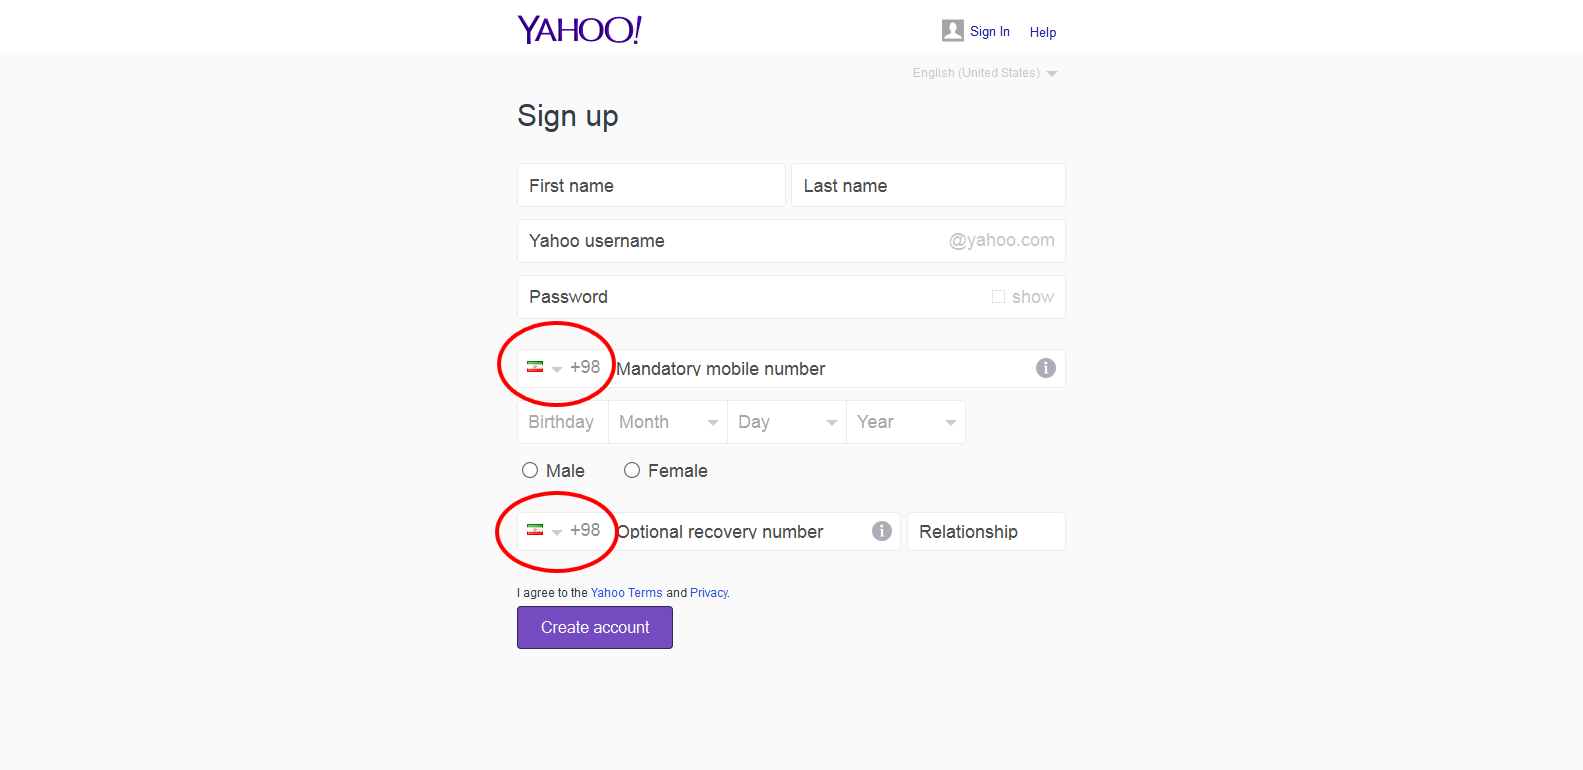Open the Day dropdown
Viewport: 1583px width, 770px height.
(x=787, y=422)
